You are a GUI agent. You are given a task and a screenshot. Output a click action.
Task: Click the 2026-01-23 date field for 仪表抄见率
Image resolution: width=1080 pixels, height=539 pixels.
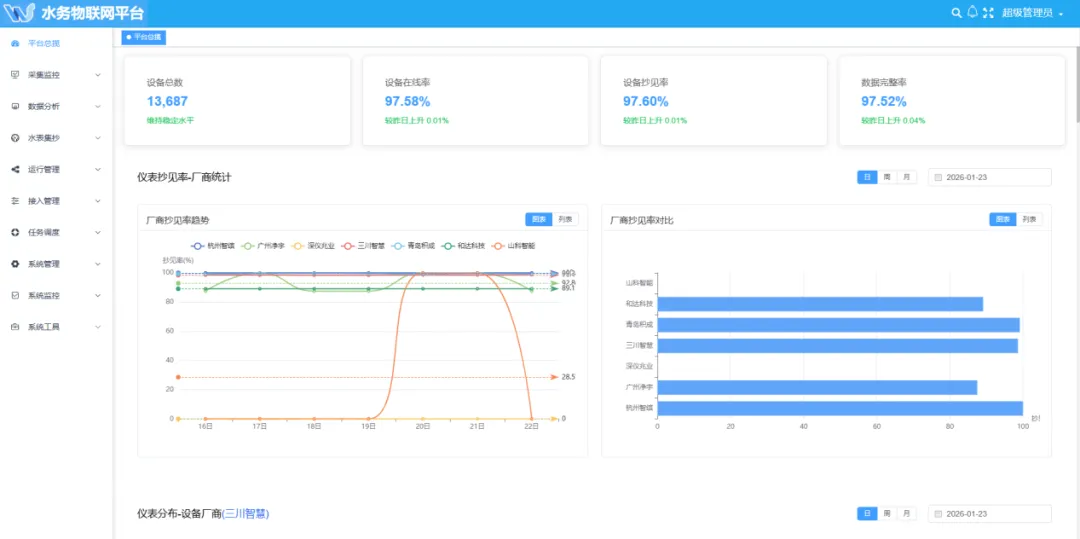coord(990,178)
